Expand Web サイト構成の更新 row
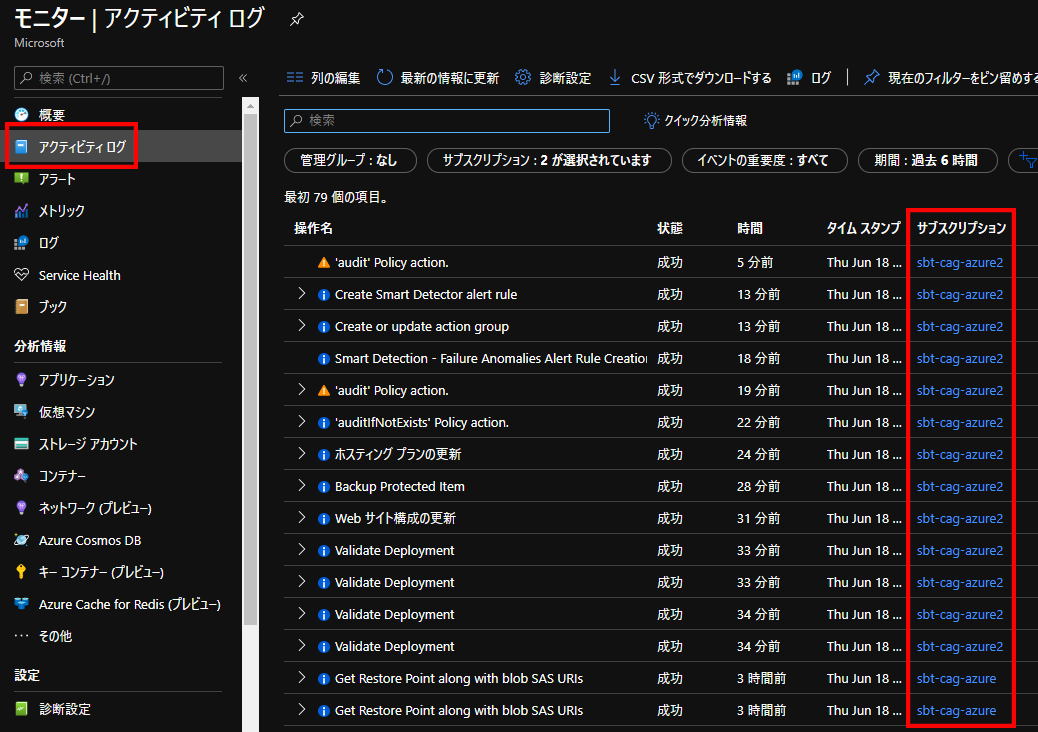This screenshot has height=732, width=1038. tap(302, 517)
